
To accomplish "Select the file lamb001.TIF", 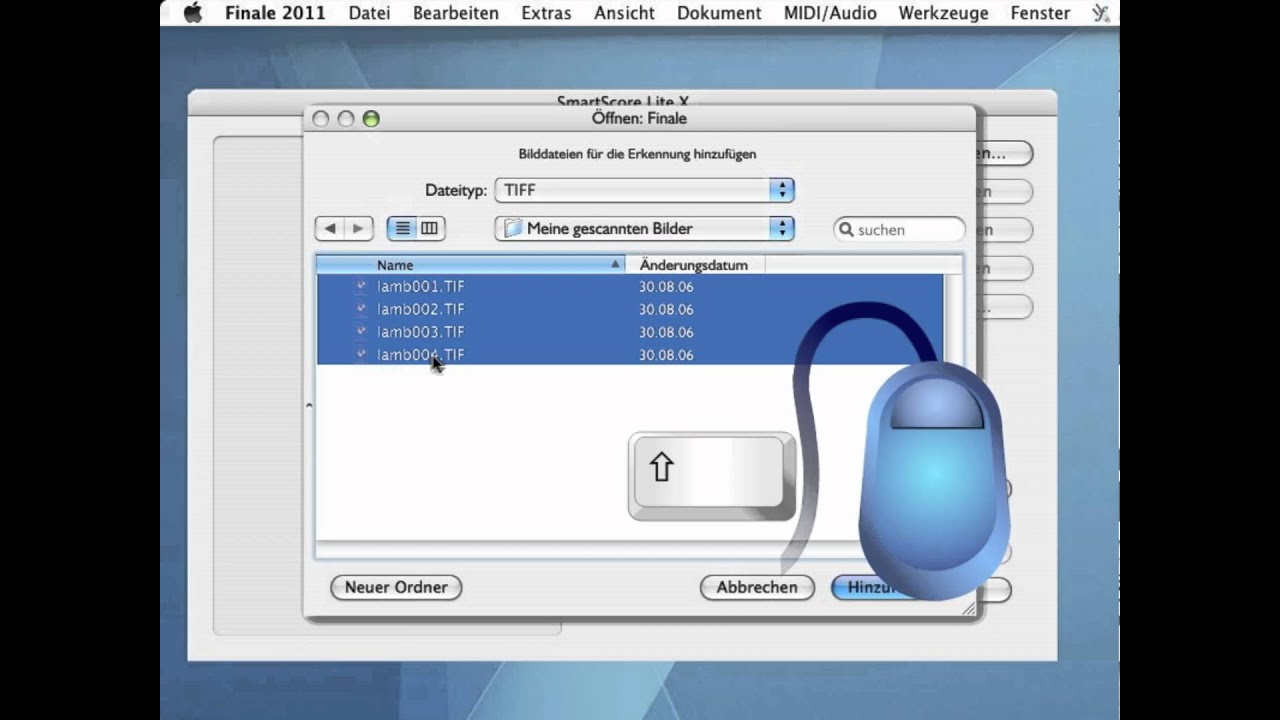I will tap(630, 287).
